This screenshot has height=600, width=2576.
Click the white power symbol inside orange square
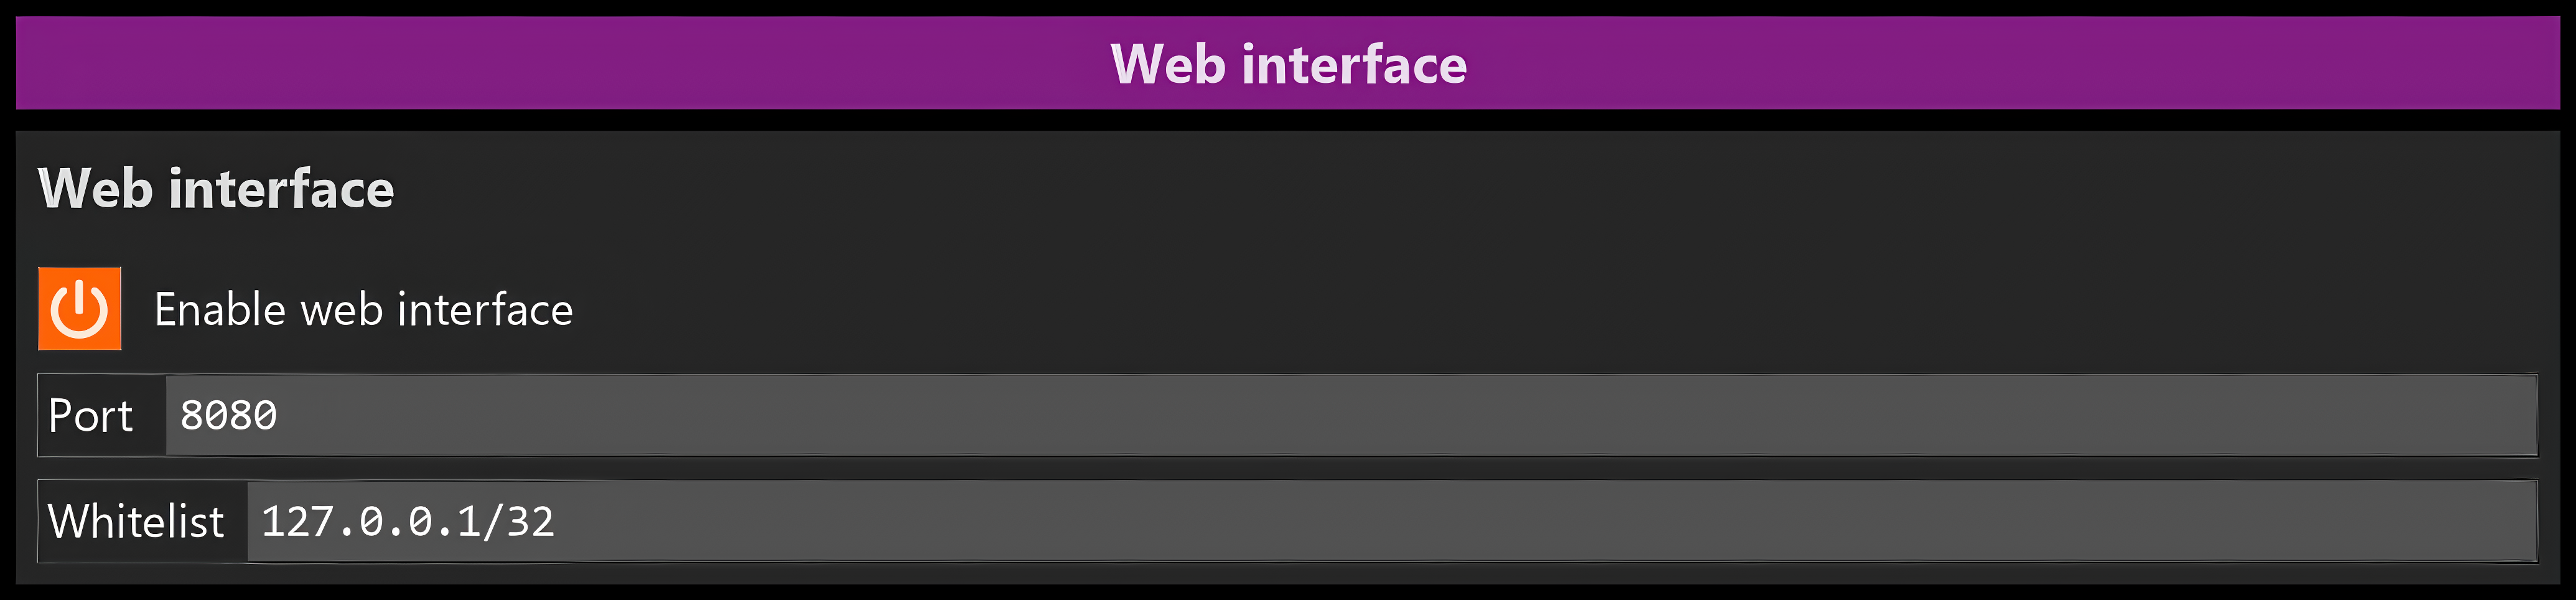pos(80,308)
